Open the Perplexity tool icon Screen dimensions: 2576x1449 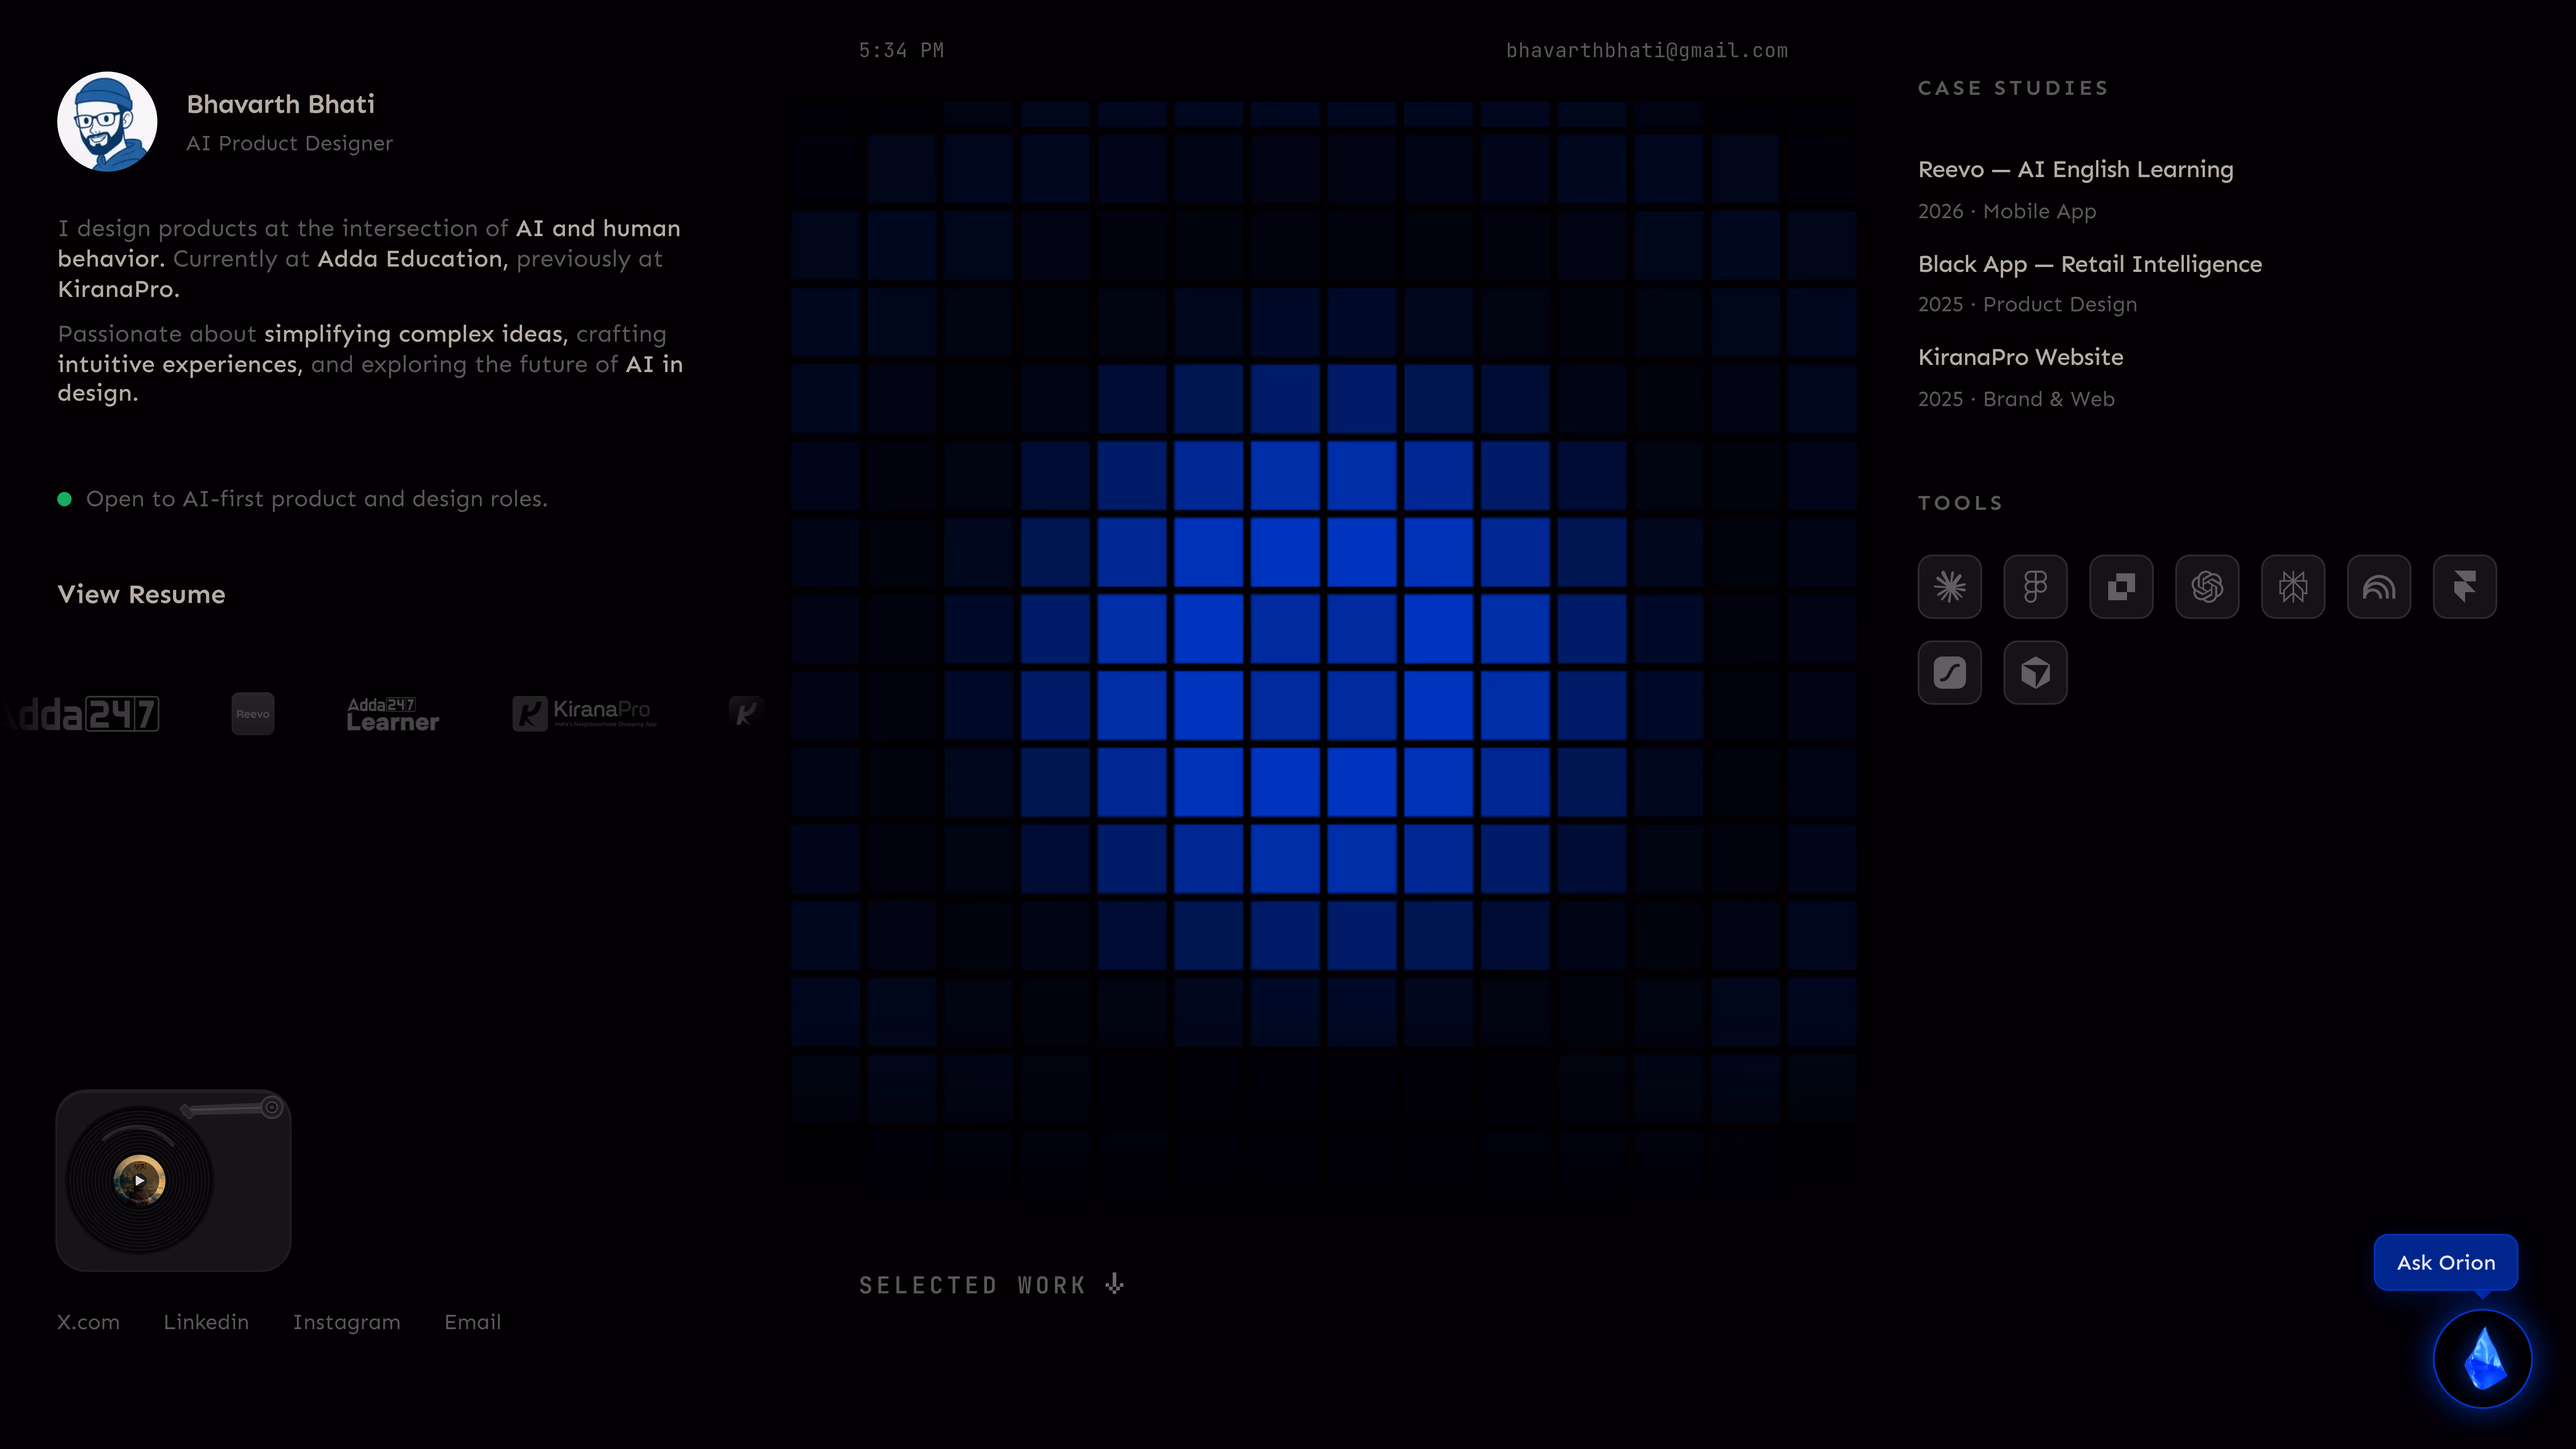pyautogui.click(x=2293, y=587)
